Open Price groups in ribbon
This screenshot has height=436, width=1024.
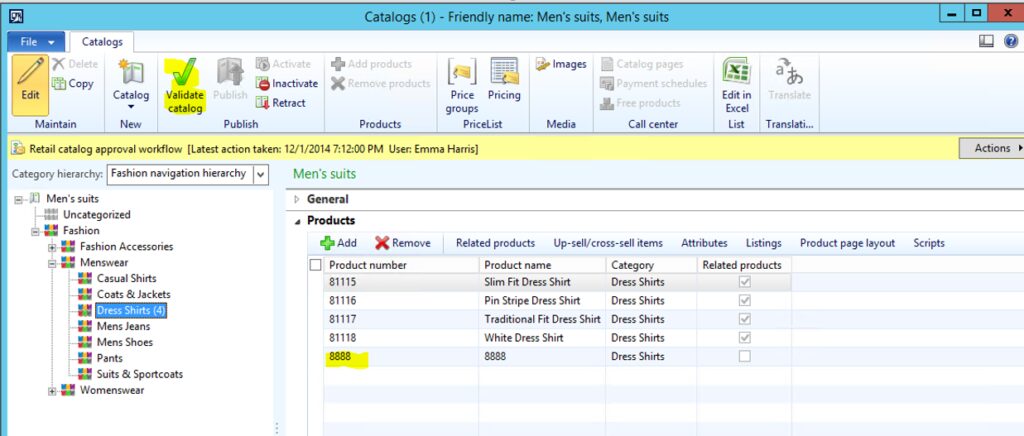pyautogui.click(x=461, y=72)
